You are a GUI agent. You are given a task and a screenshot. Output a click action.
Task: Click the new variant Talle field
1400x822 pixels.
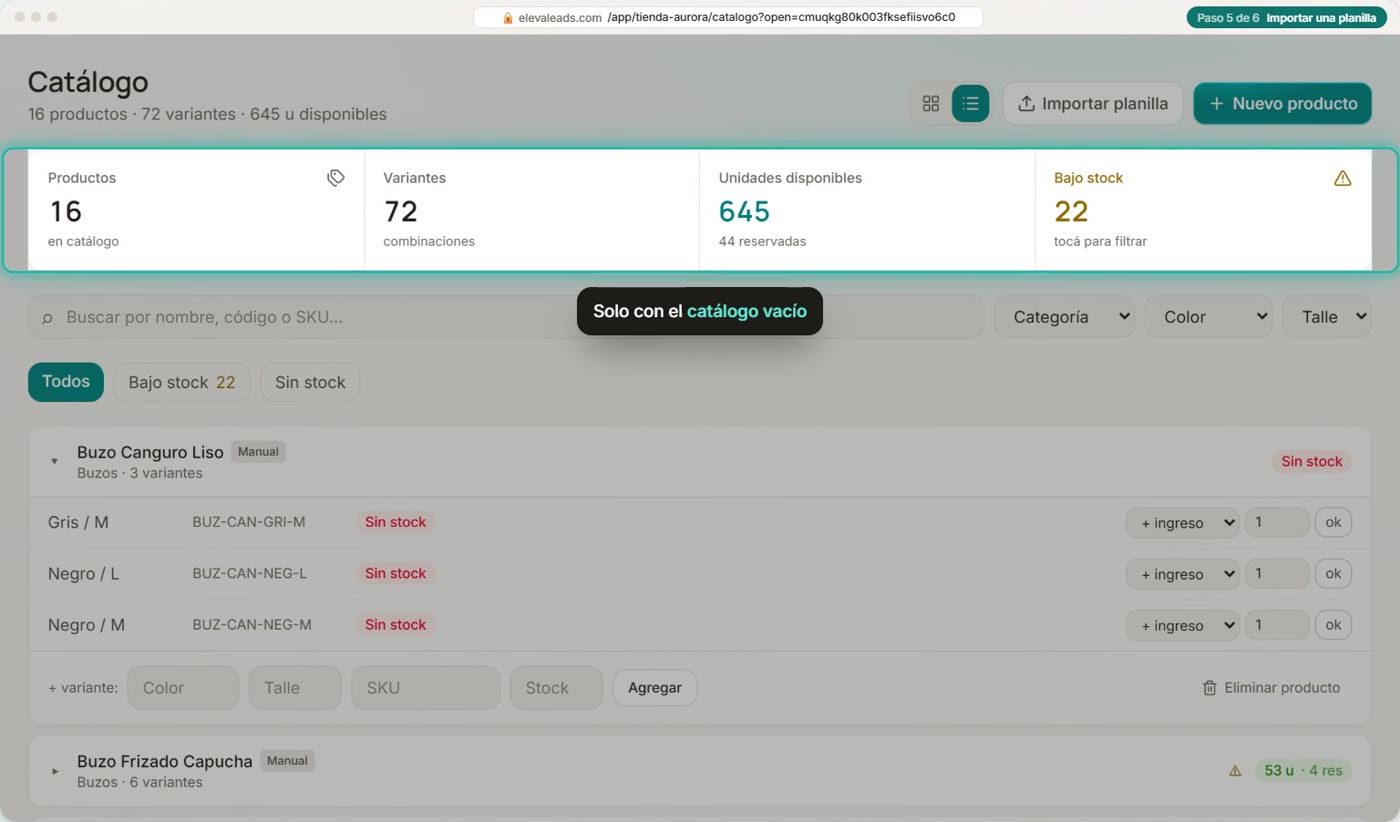point(295,688)
